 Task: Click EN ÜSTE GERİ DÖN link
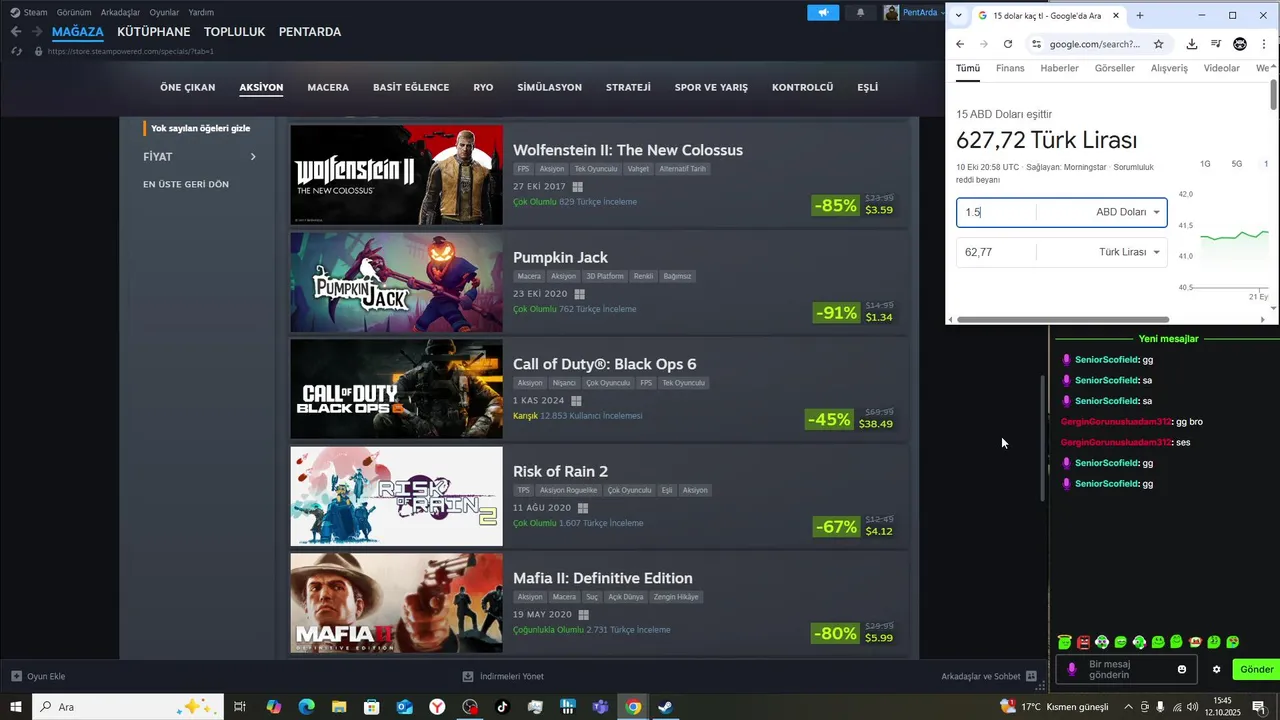186,185
